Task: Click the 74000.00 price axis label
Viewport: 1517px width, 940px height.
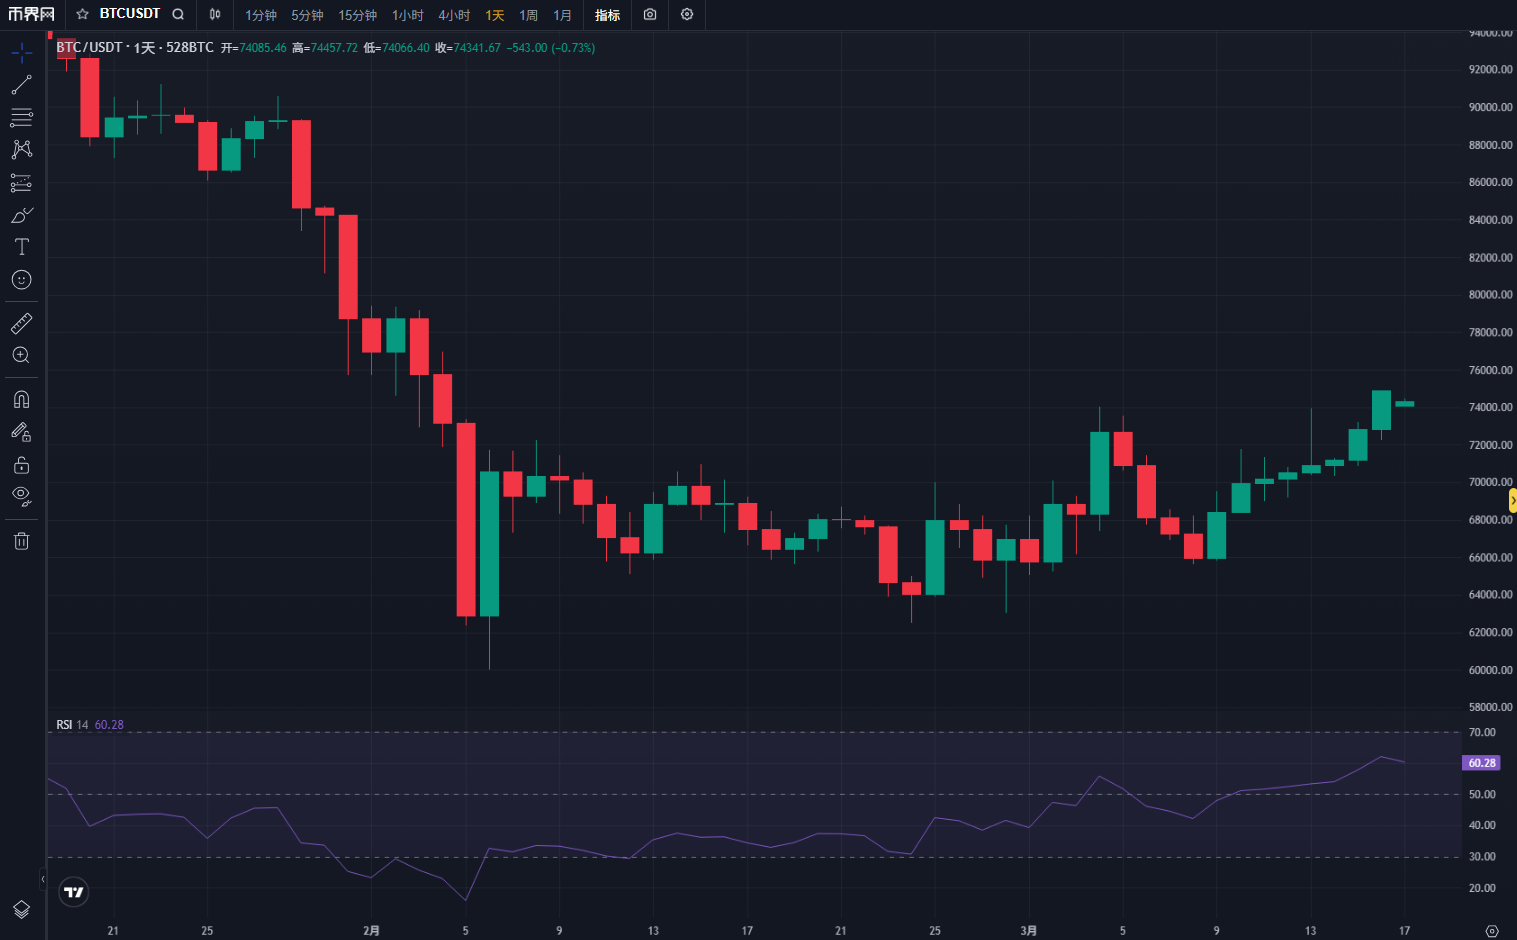Action: pyautogui.click(x=1490, y=407)
